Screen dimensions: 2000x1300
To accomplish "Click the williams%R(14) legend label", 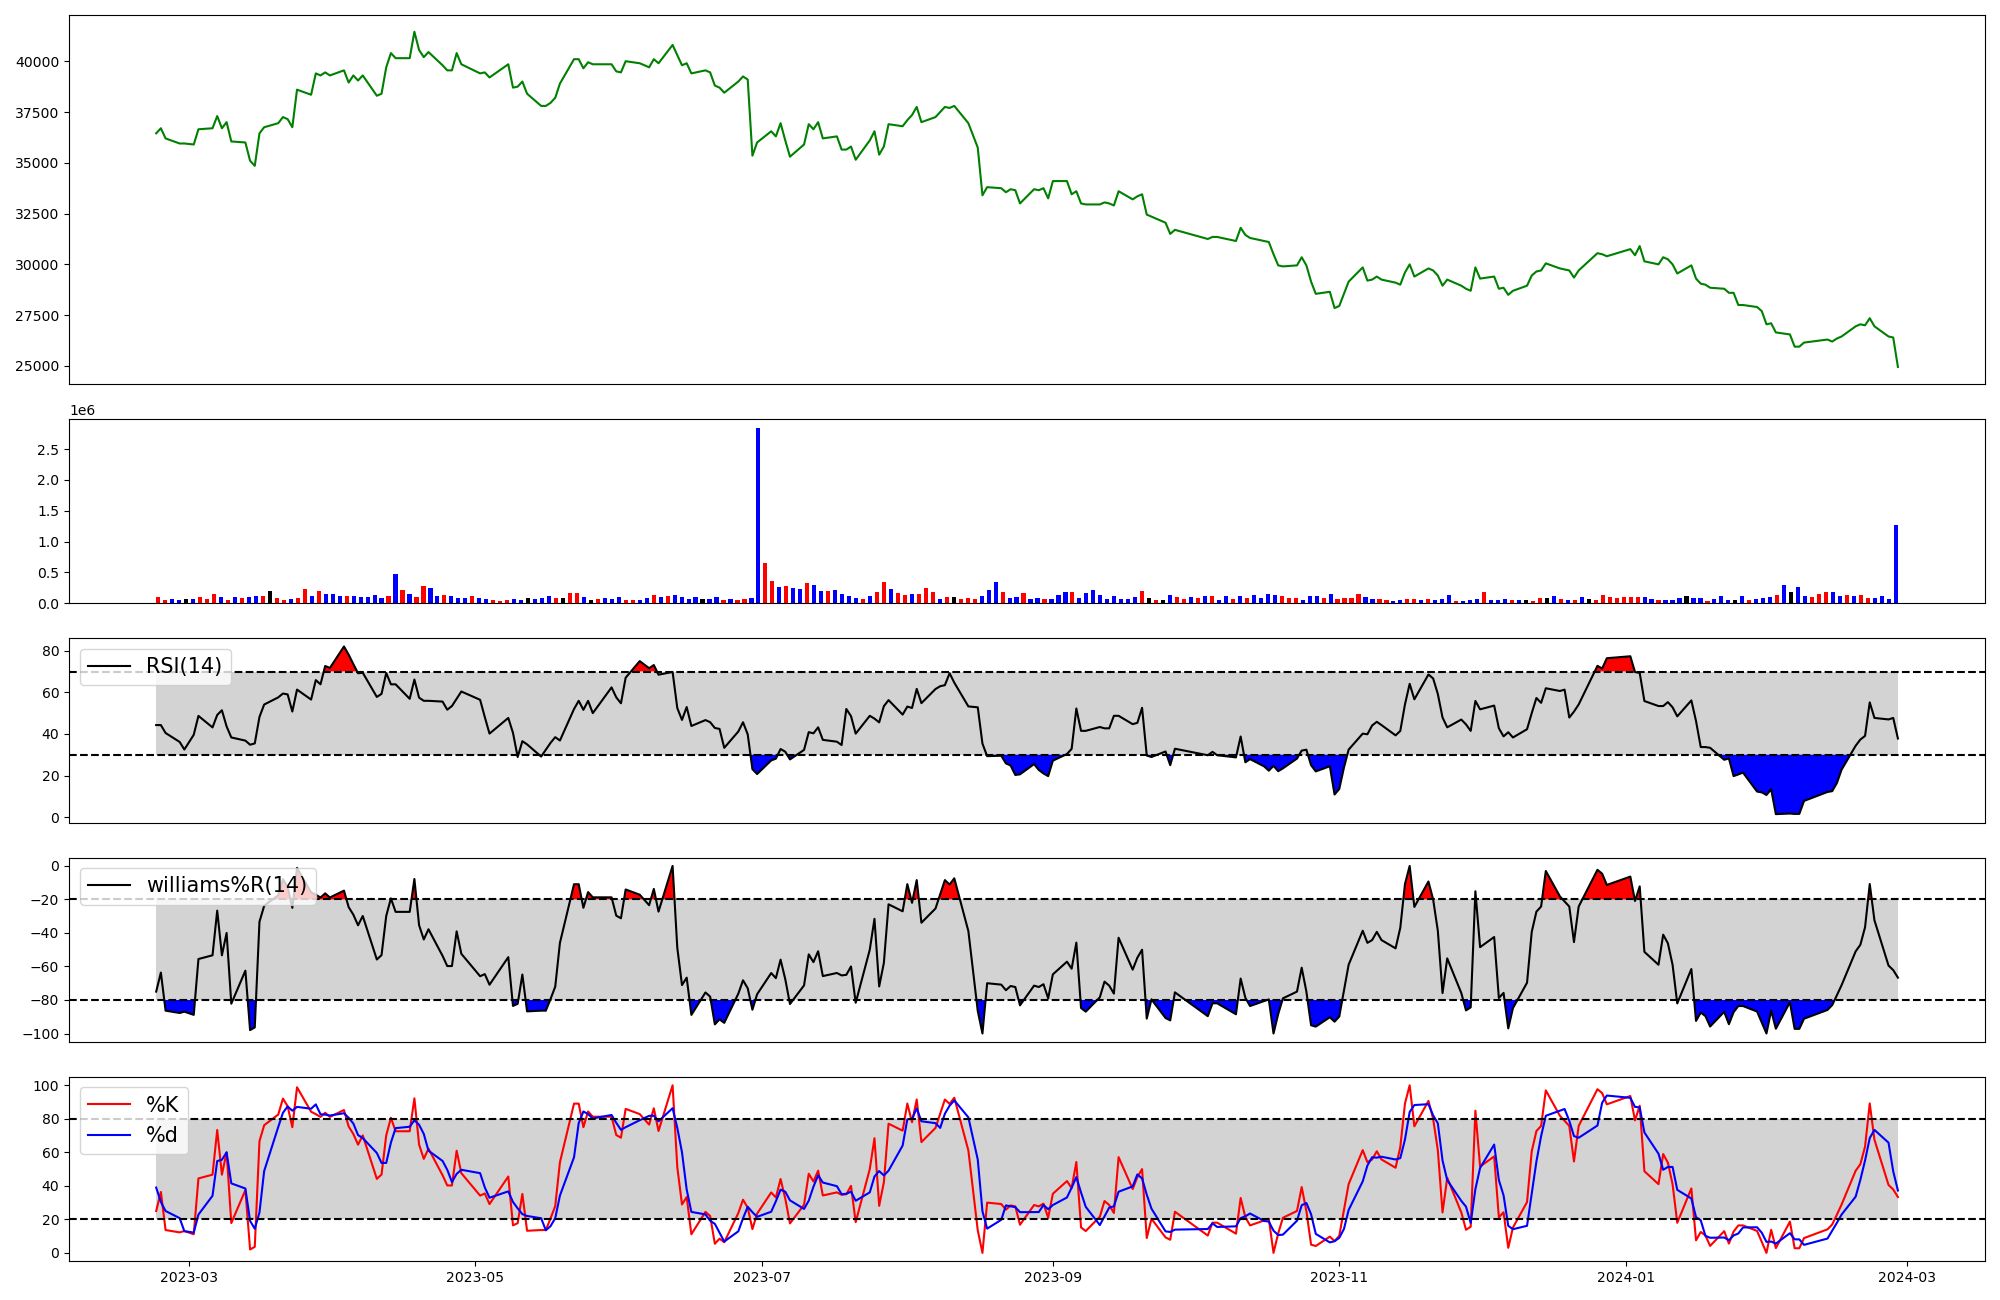I will click(x=226, y=885).
